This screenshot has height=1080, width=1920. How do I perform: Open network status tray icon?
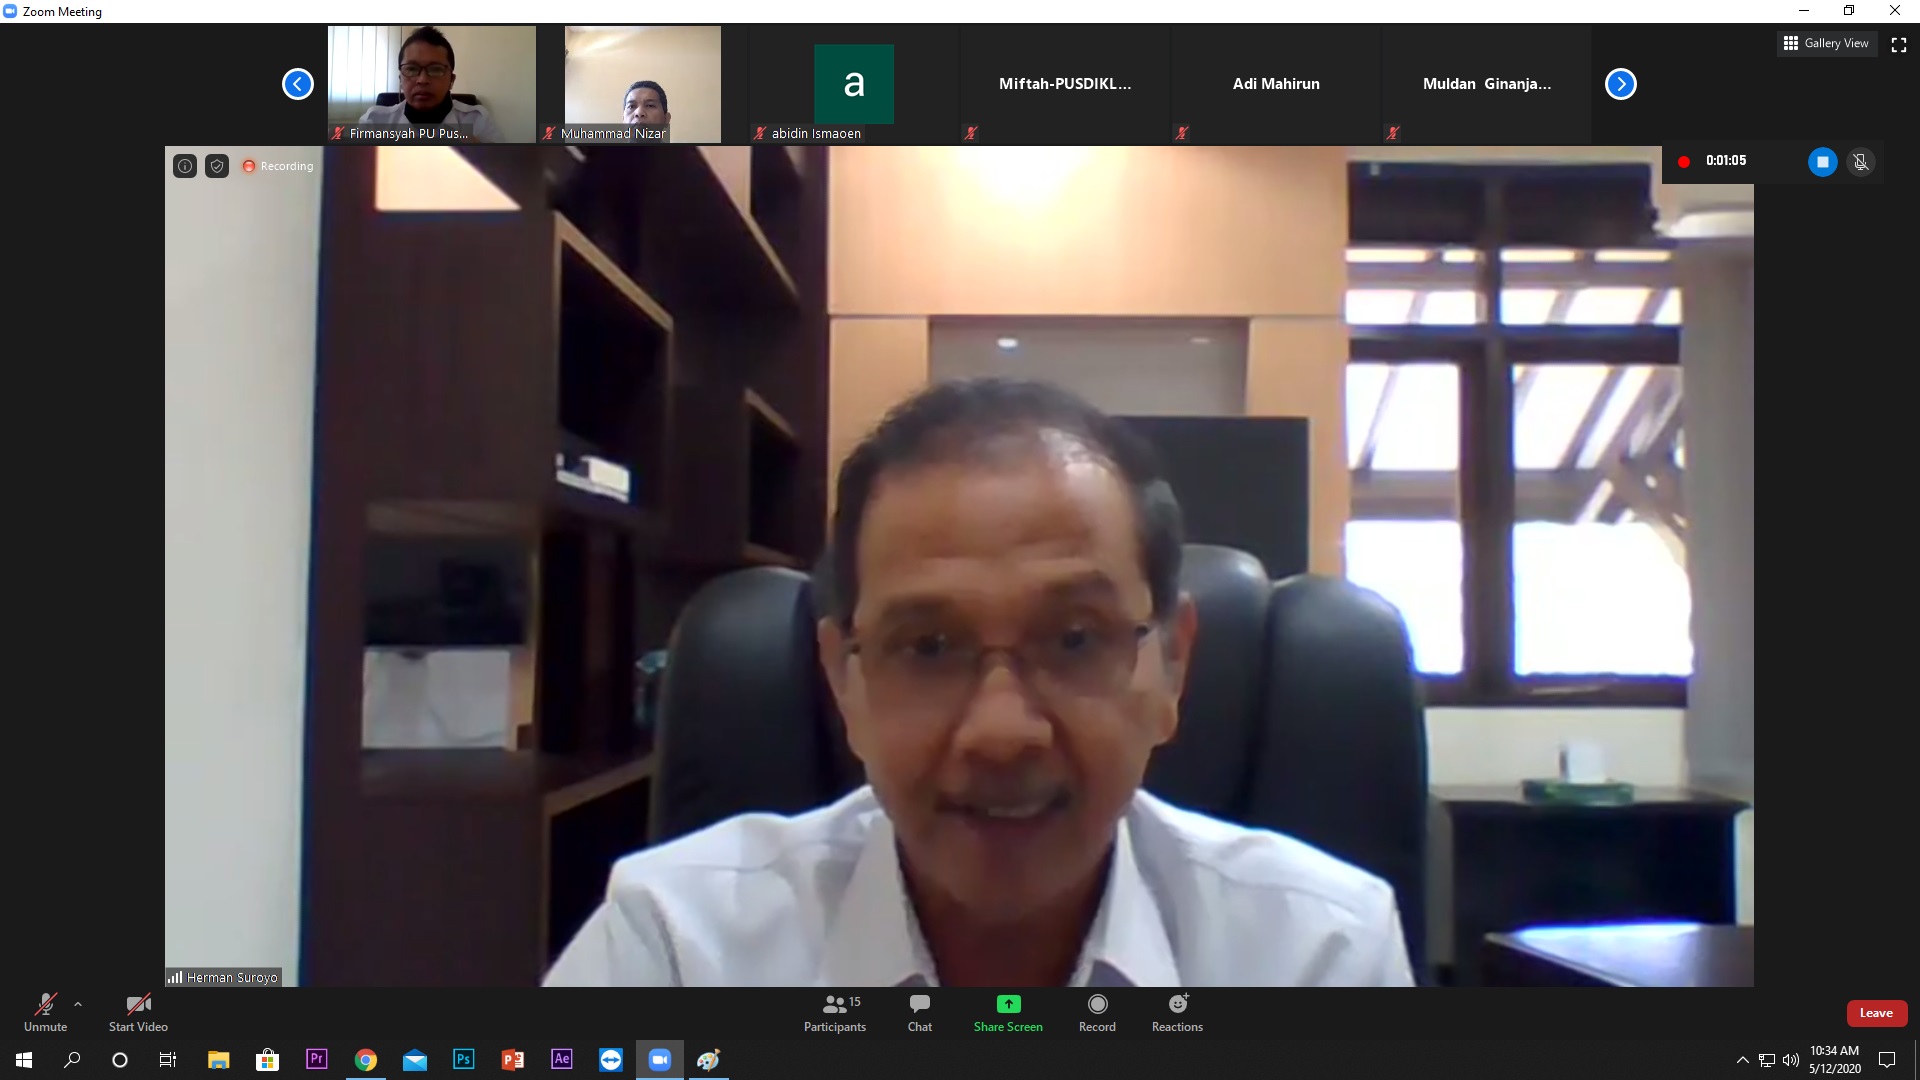1767,1060
